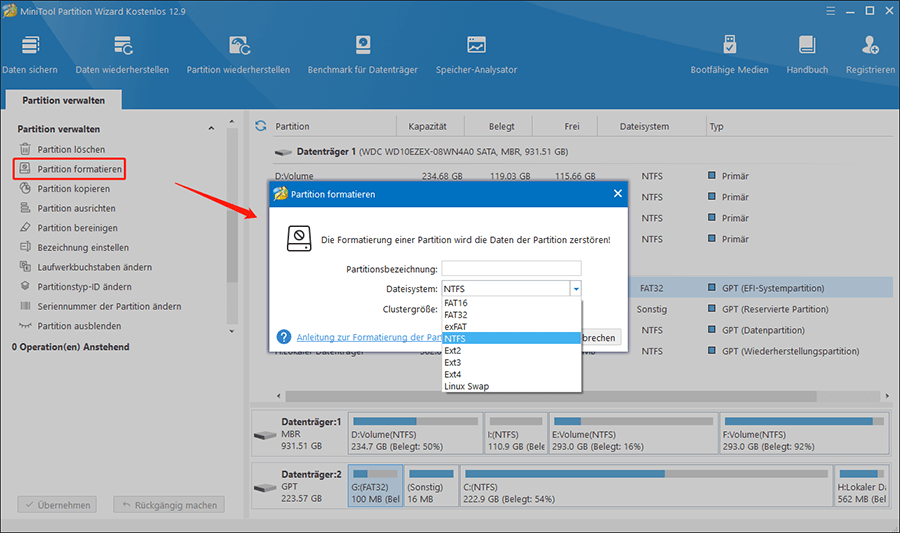Click the Abbrechen button in dialog

pyautogui.click(x=601, y=337)
